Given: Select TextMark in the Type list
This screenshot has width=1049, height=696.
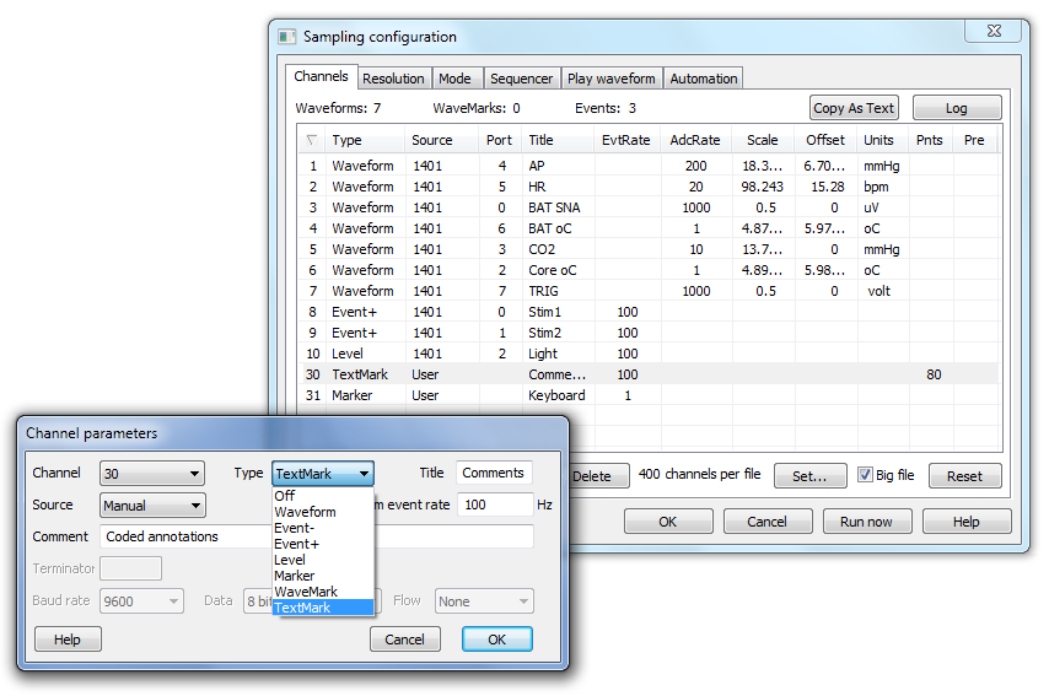Looking at the screenshot, I should pos(322,608).
